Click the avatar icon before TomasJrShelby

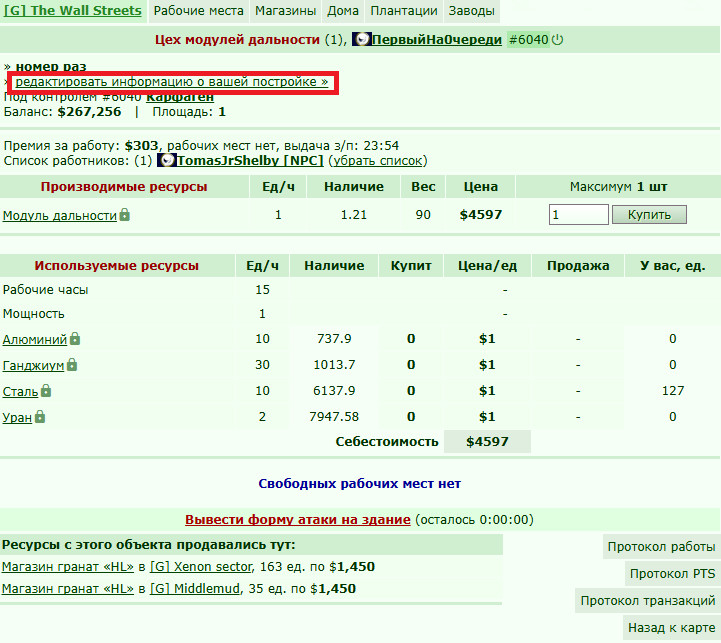(x=166, y=160)
